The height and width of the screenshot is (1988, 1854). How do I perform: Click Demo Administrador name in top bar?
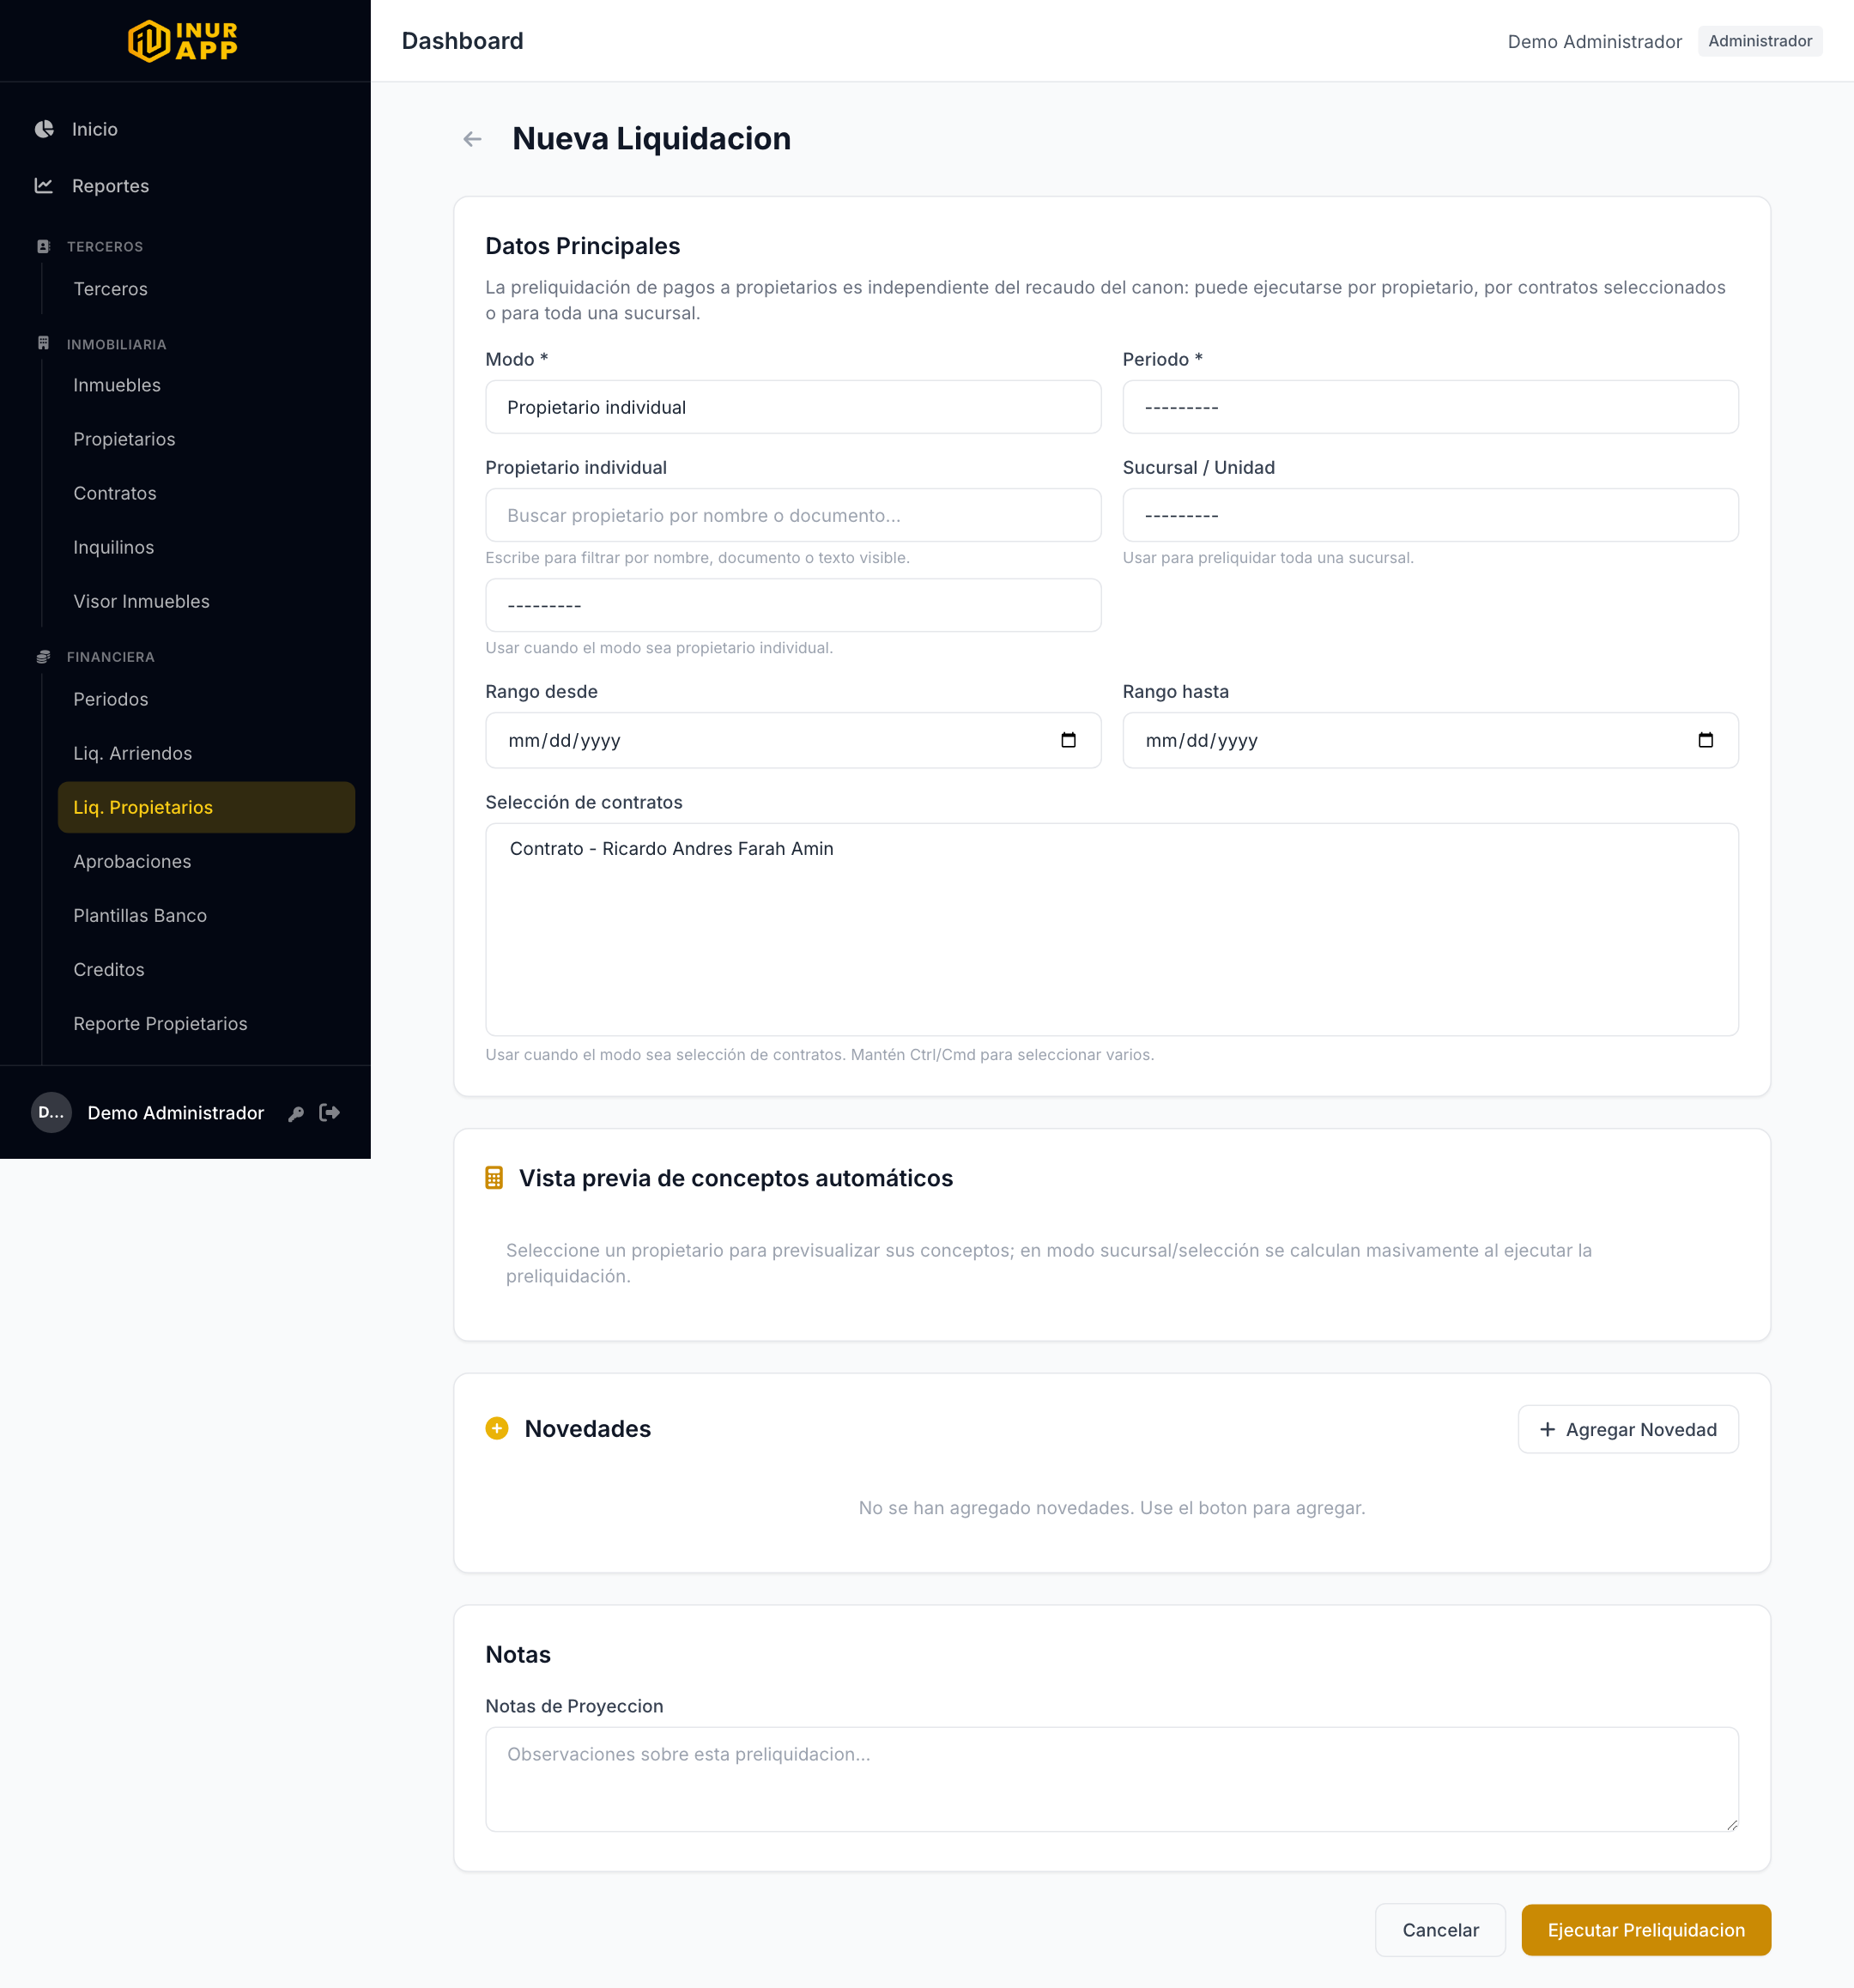(x=1595, y=41)
